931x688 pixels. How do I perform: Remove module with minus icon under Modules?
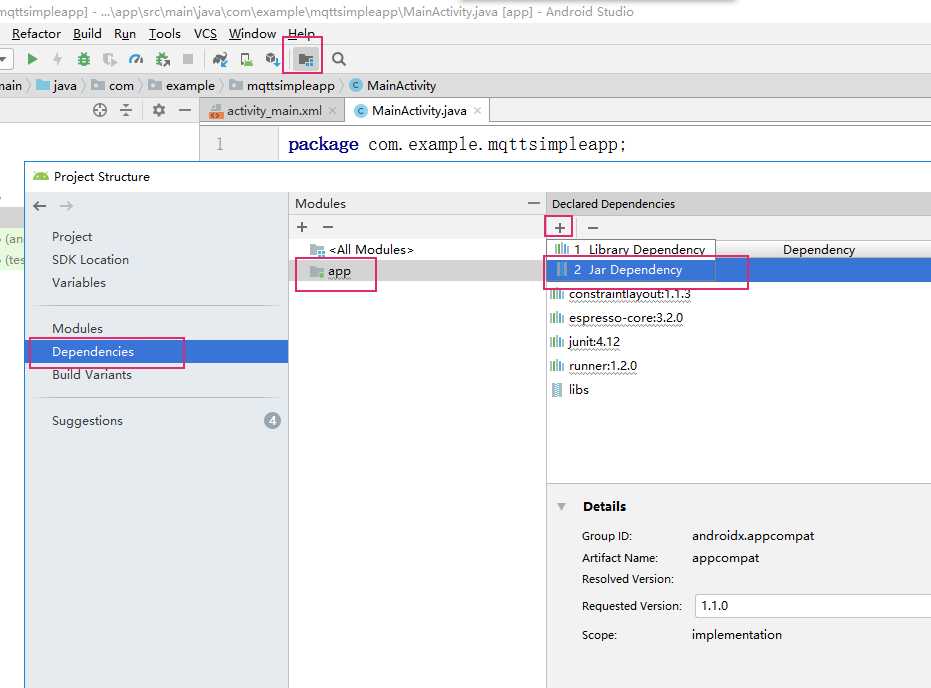click(328, 227)
